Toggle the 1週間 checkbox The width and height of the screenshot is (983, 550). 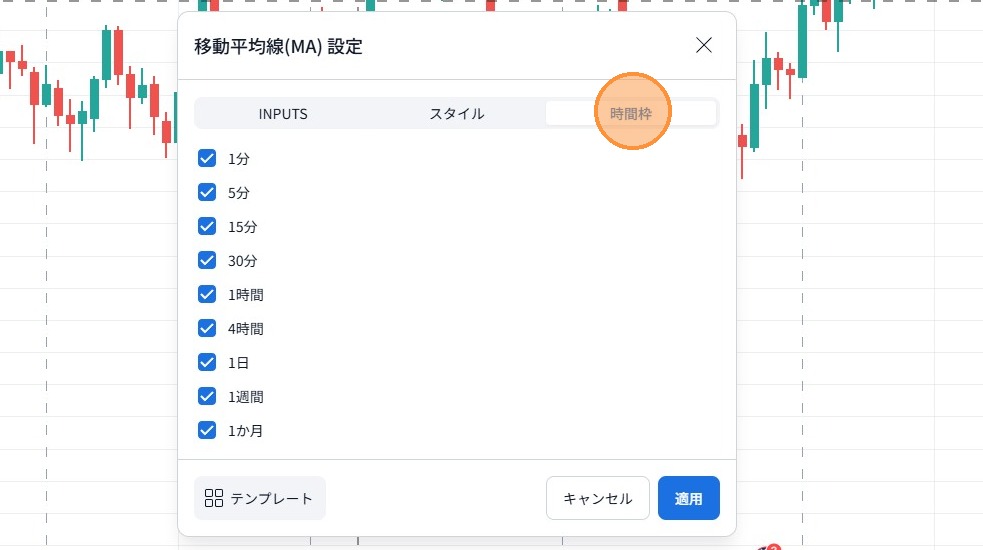(207, 396)
